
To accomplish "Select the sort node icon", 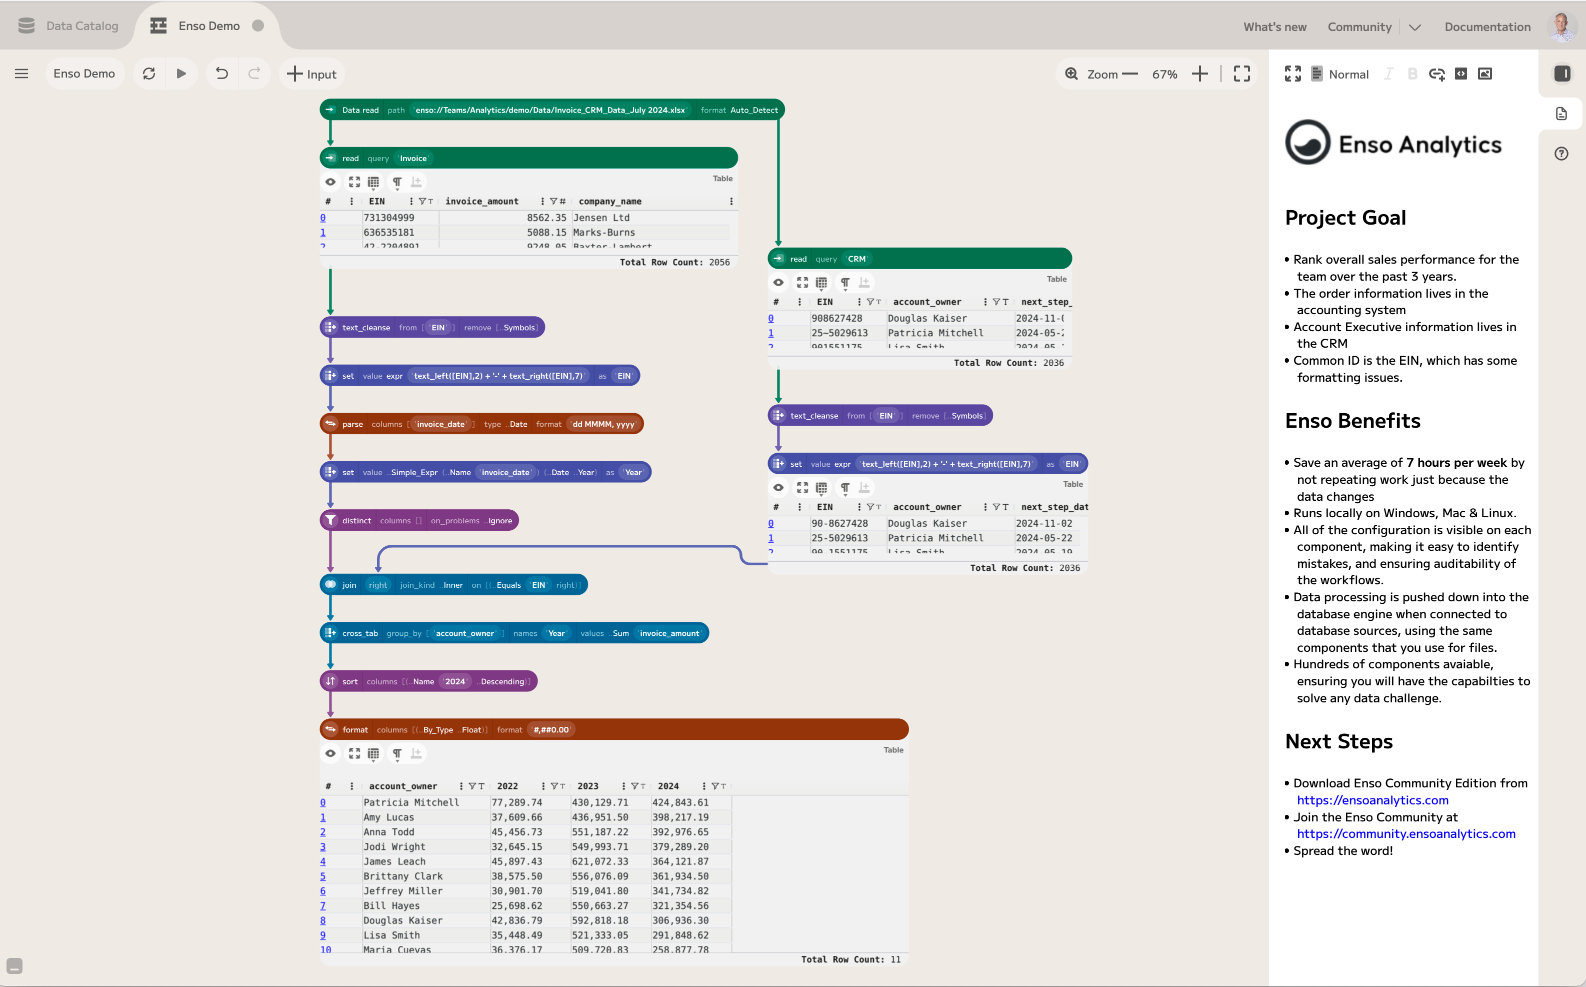I will pyautogui.click(x=330, y=682).
